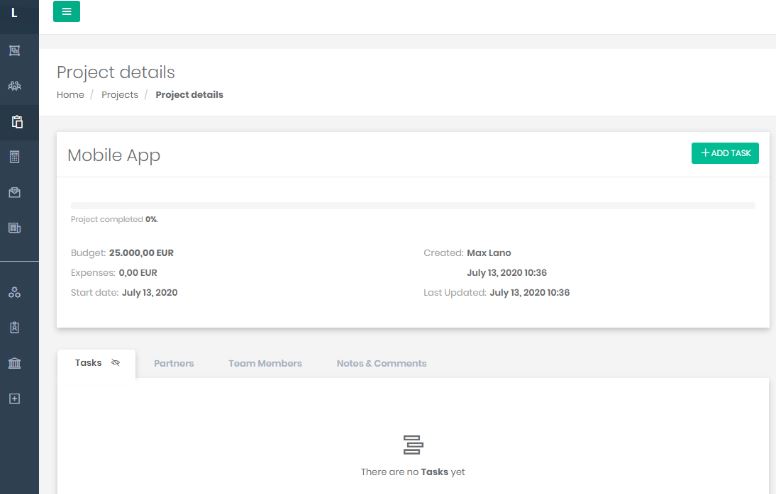Click the empty tasks stacked-bars icon
The height and width of the screenshot is (494, 776).
coord(413,445)
